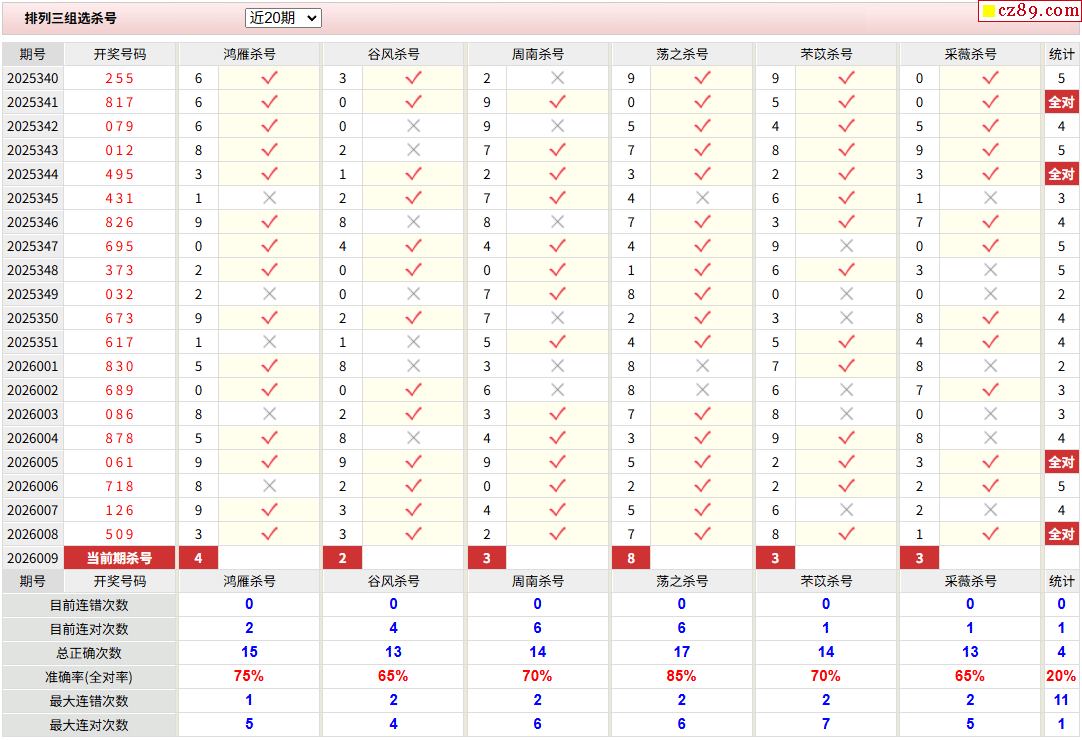The height and width of the screenshot is (740, 1082).
Task: Click 鸿雁杀号 cross mark in row 2026006
Action: click(x=269, y=486)
